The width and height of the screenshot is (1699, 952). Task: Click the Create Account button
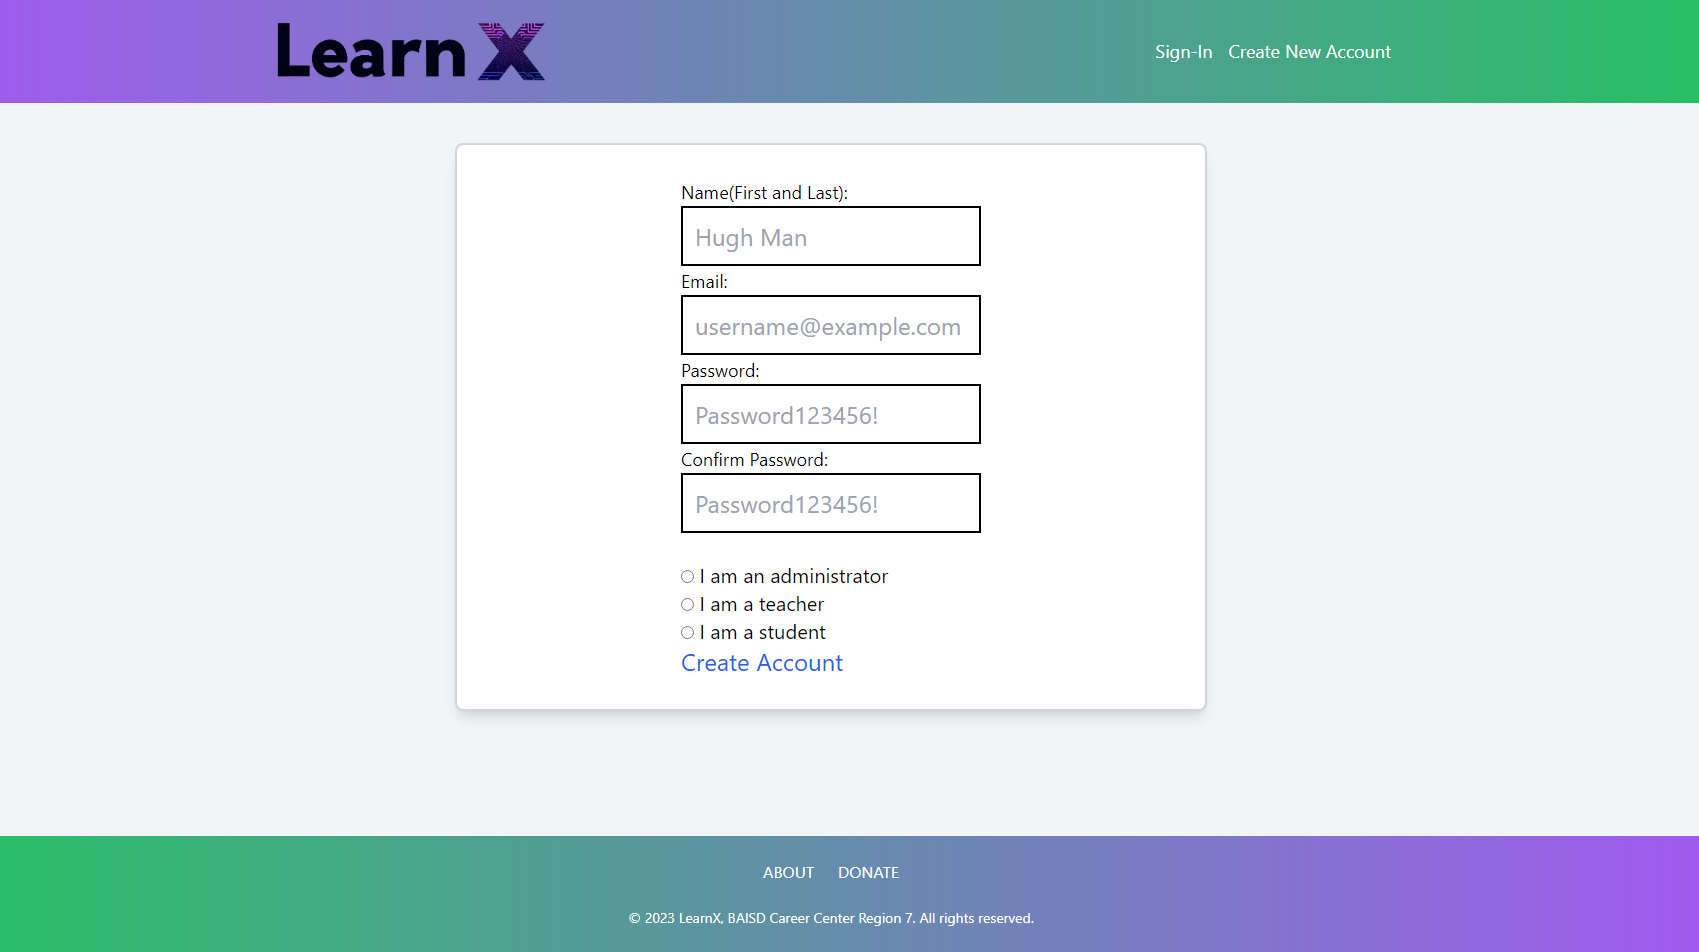coord(762,663)
